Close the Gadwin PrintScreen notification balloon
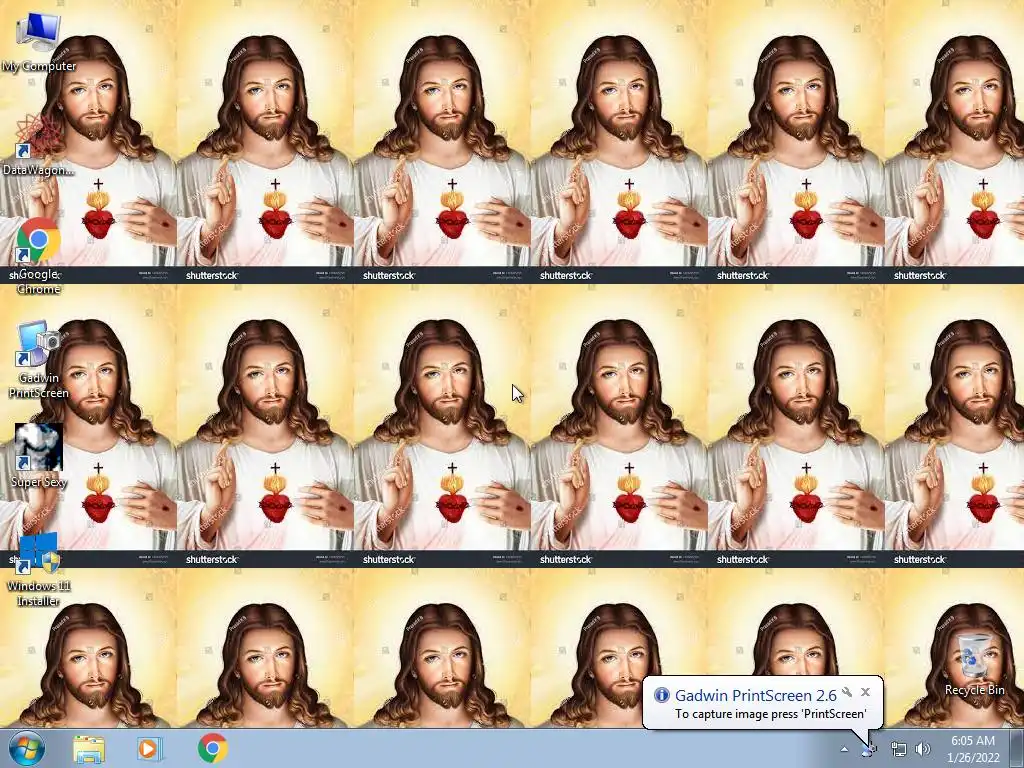 point(865,692)
